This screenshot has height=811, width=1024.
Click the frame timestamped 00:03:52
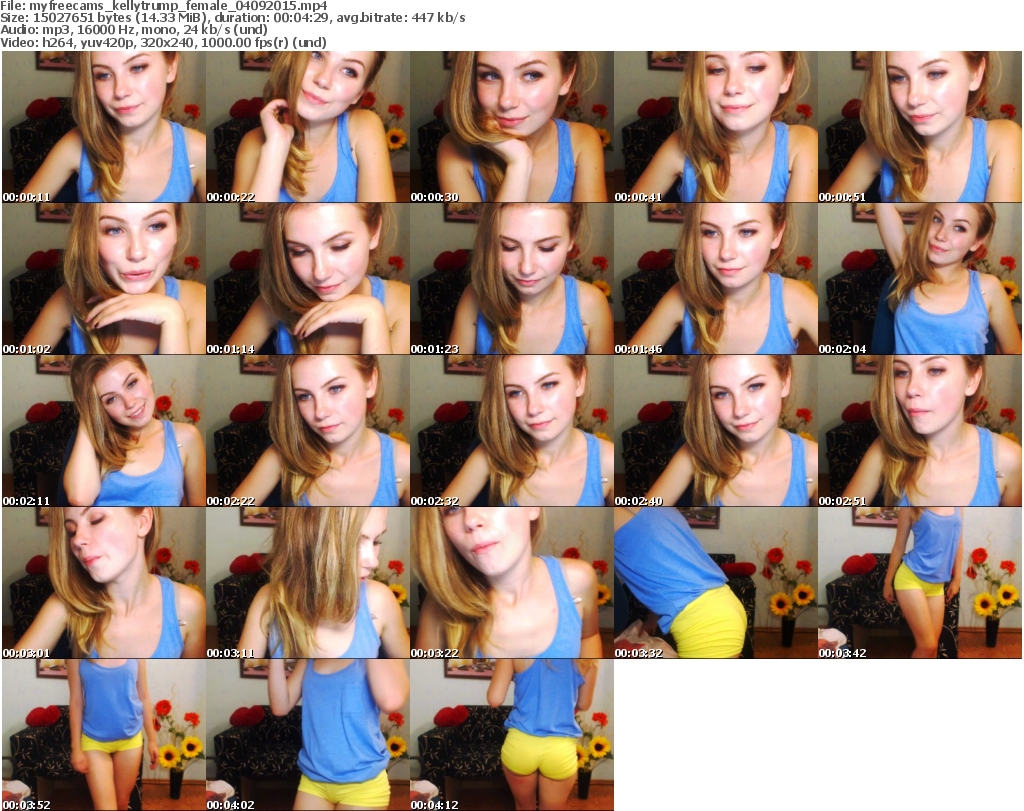click(104, 735)
